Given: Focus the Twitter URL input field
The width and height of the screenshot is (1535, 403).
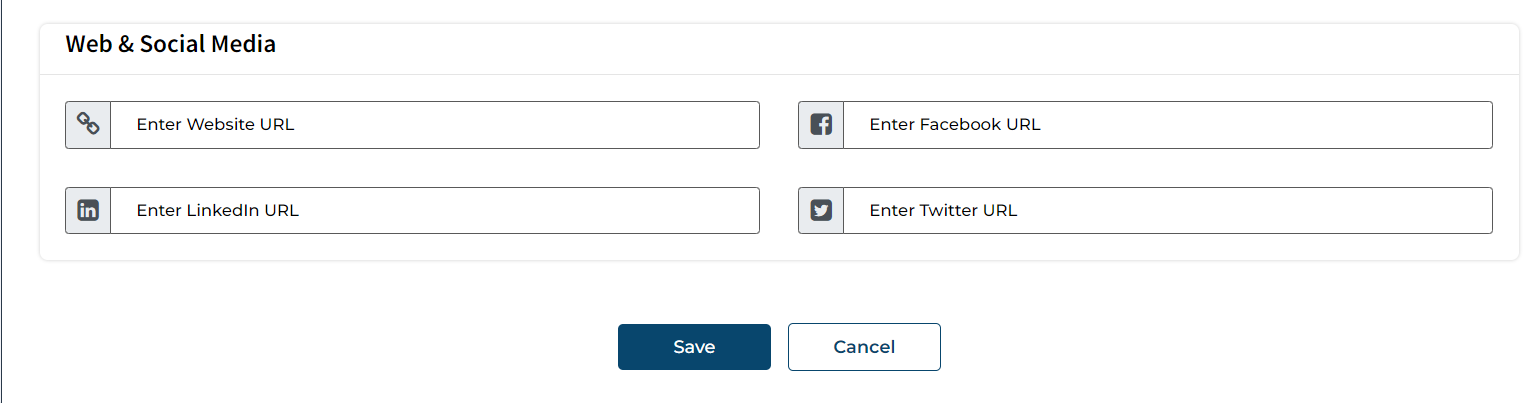Looking at the screenshot, I should tap(1168, 211).
